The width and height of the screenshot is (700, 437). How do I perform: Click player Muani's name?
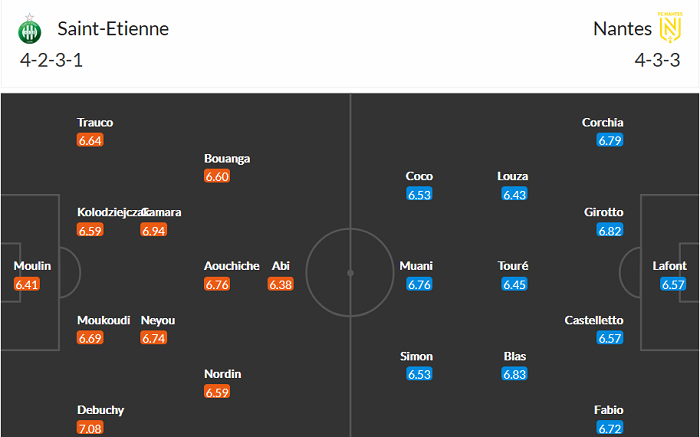pos(419,266)
